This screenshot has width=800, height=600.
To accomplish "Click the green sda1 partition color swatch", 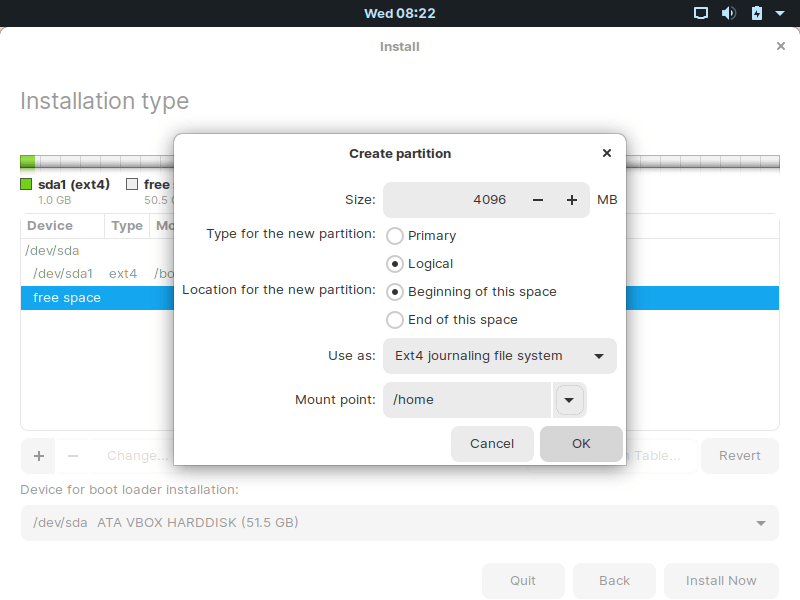I will tap(27, 184).
